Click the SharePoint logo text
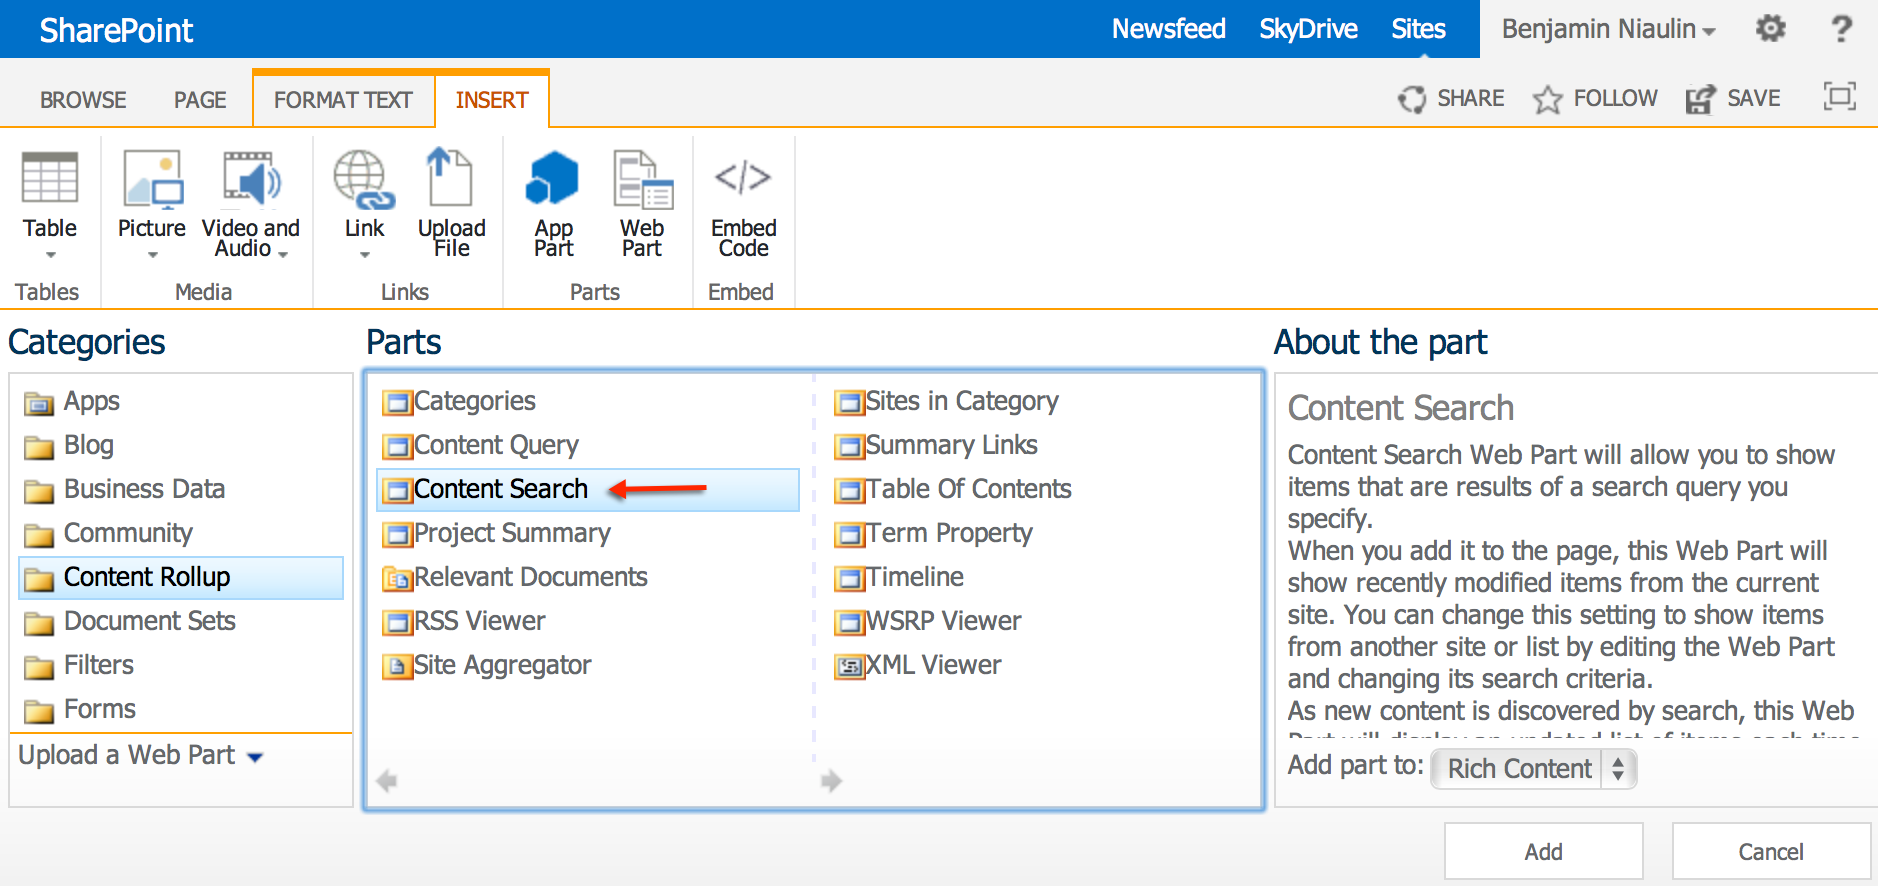The image size is (1878, 886). pos(116,30)
